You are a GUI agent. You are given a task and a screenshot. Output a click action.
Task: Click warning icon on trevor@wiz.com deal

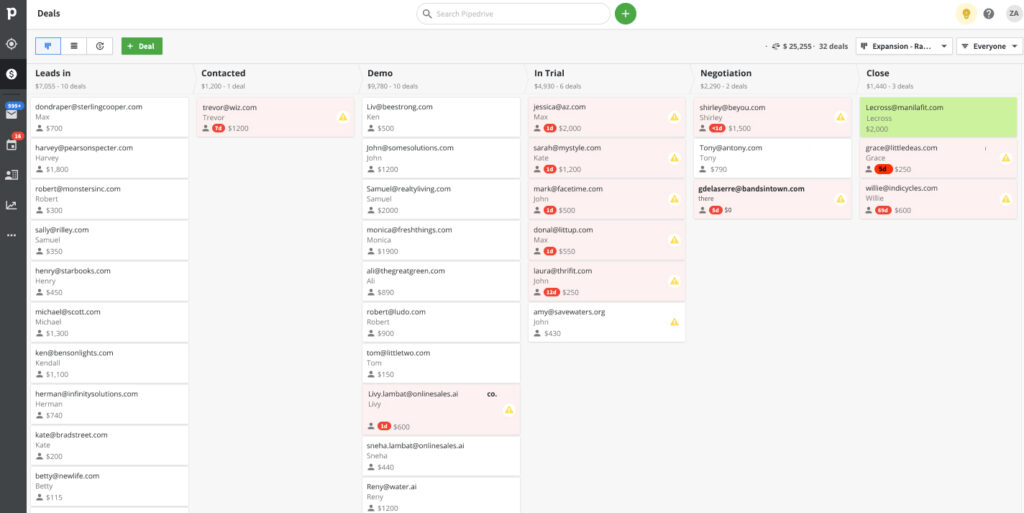343,117
